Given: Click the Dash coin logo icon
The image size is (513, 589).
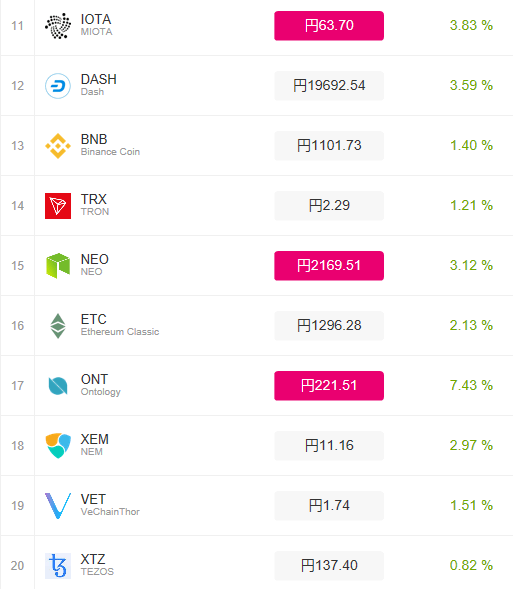Looking at the screenshot, I should (x=58, y=86).
